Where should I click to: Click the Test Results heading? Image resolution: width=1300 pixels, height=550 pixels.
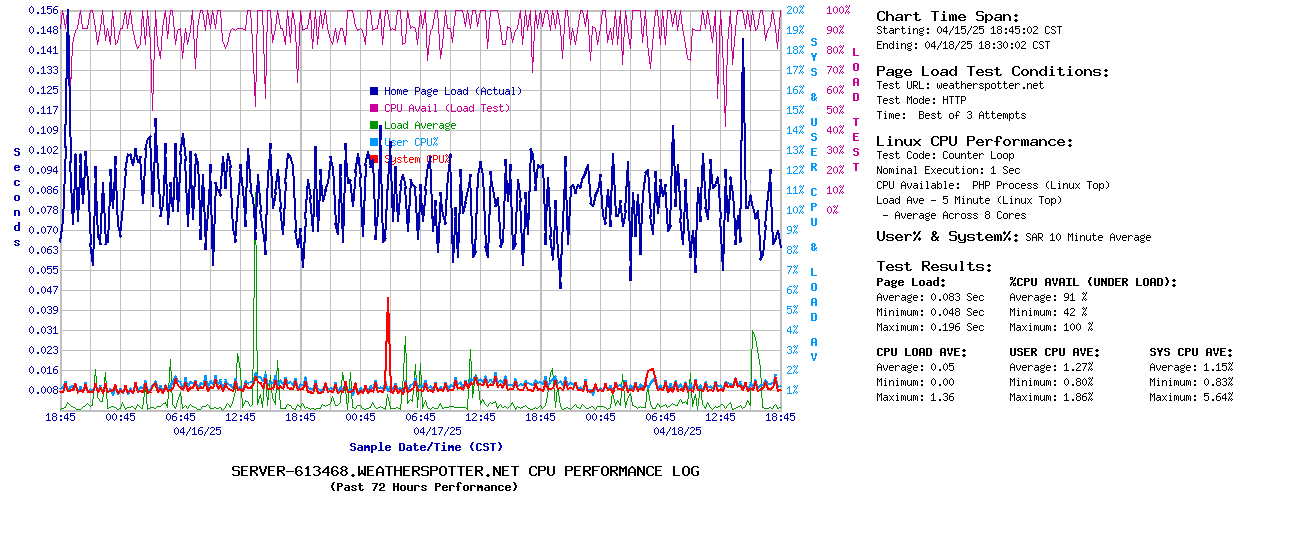(934, 266)
